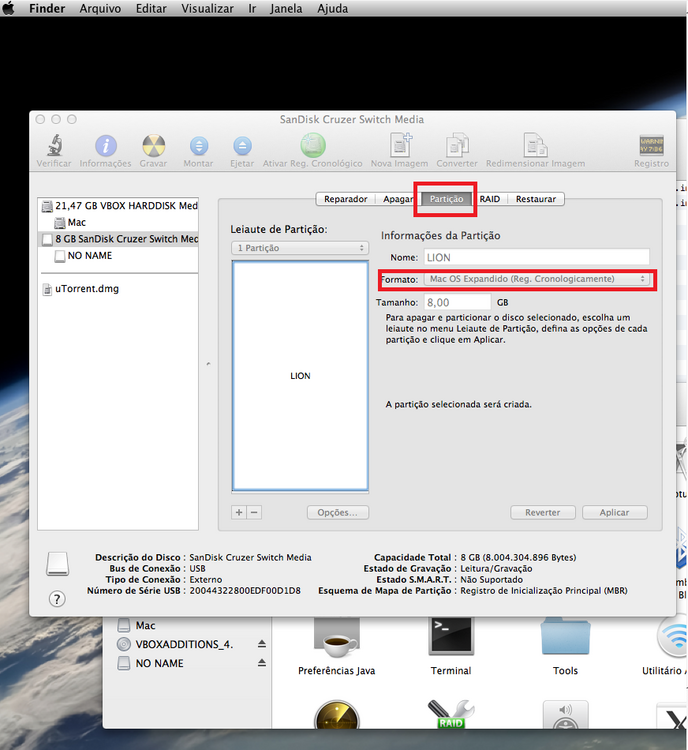Viewport: 688px width, 750px height.
Task: Click the Nova Imagem icon
Action: pos(399,146)
